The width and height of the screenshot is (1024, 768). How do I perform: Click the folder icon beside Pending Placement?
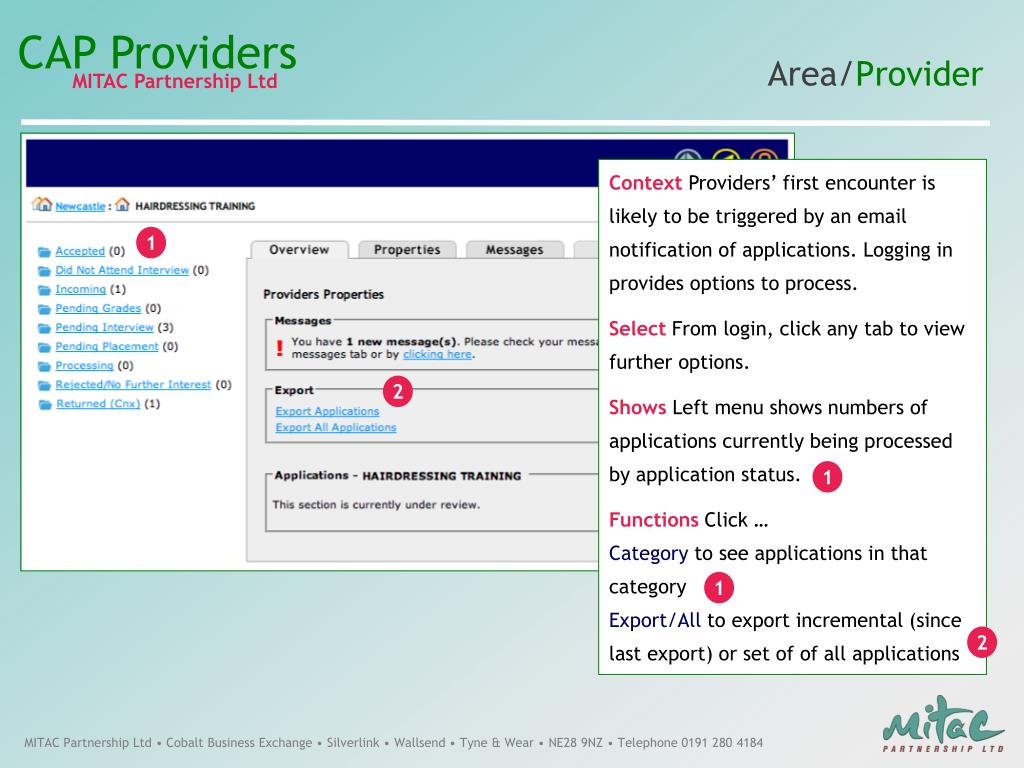44,347
